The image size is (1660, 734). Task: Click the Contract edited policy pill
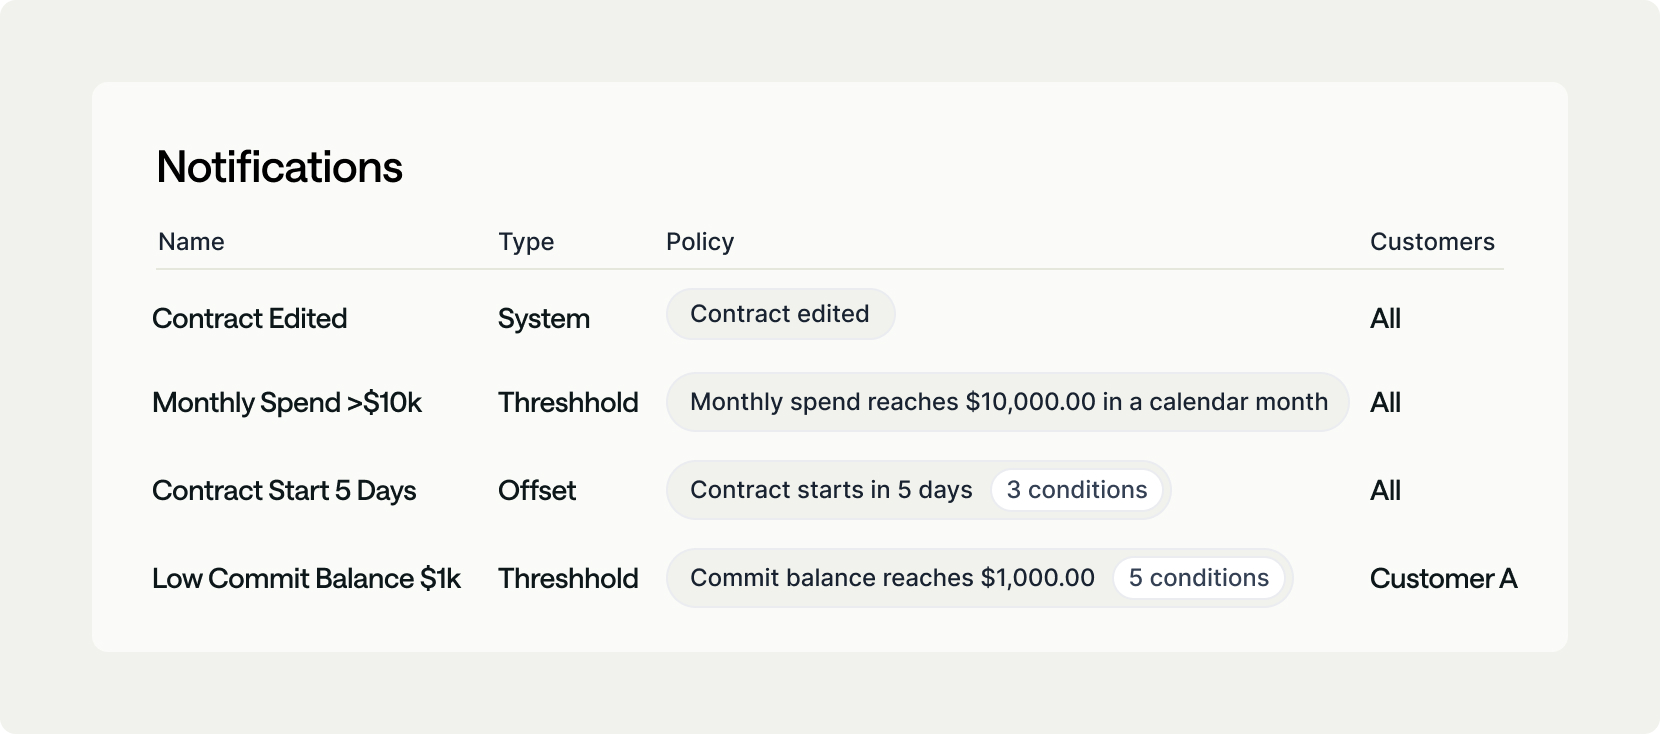coord(780,314)
